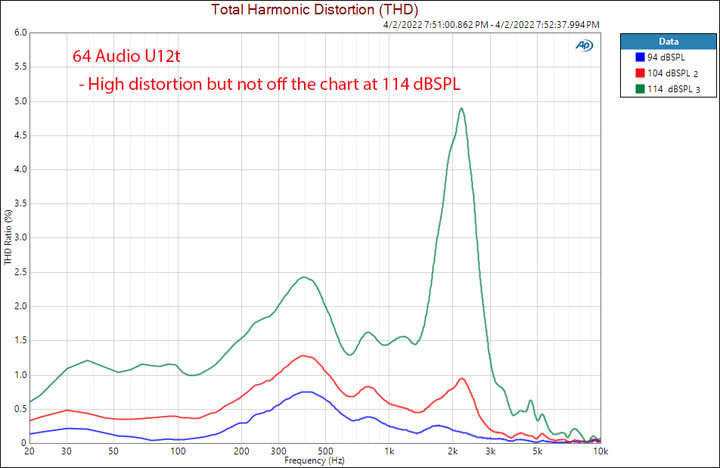The height and width of the screenshot is (468, 720).
Task: Click the measurement timestamp text
Action: click(491, 25)
